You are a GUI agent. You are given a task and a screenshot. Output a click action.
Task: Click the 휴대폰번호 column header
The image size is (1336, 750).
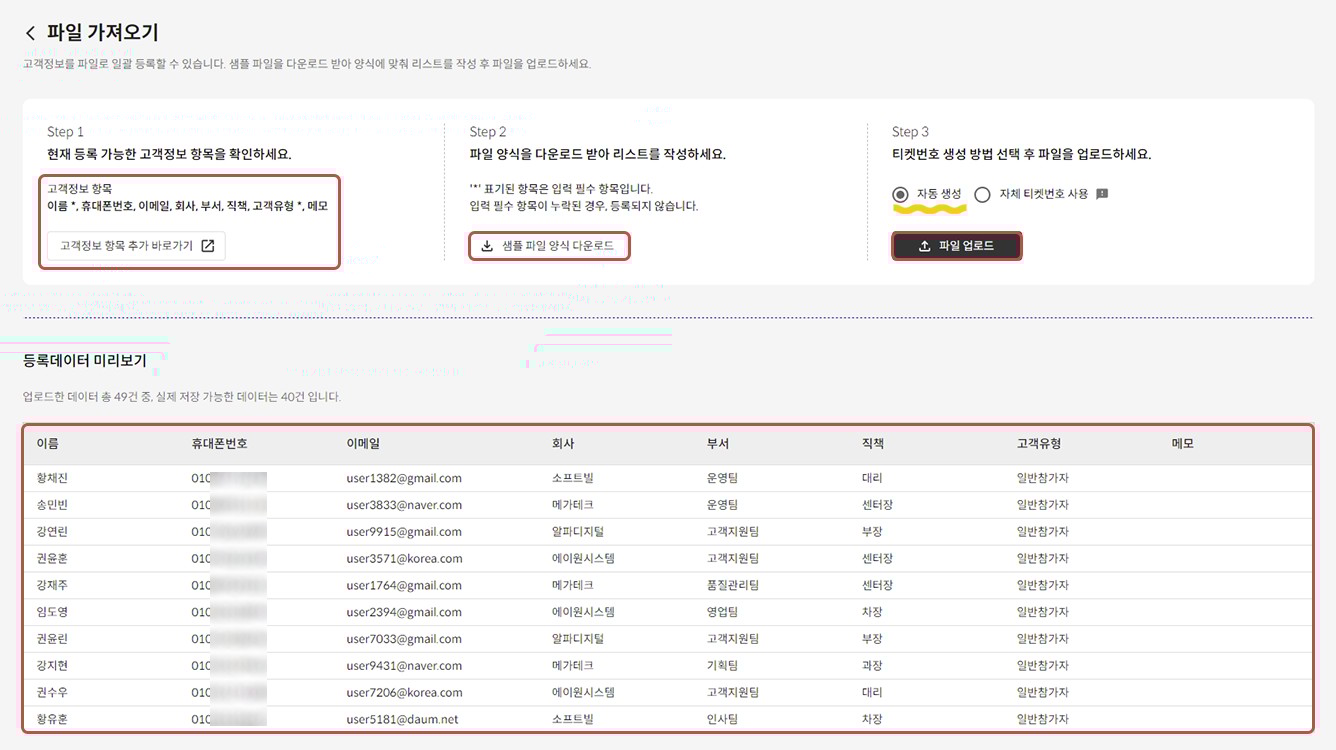point(219,444)
